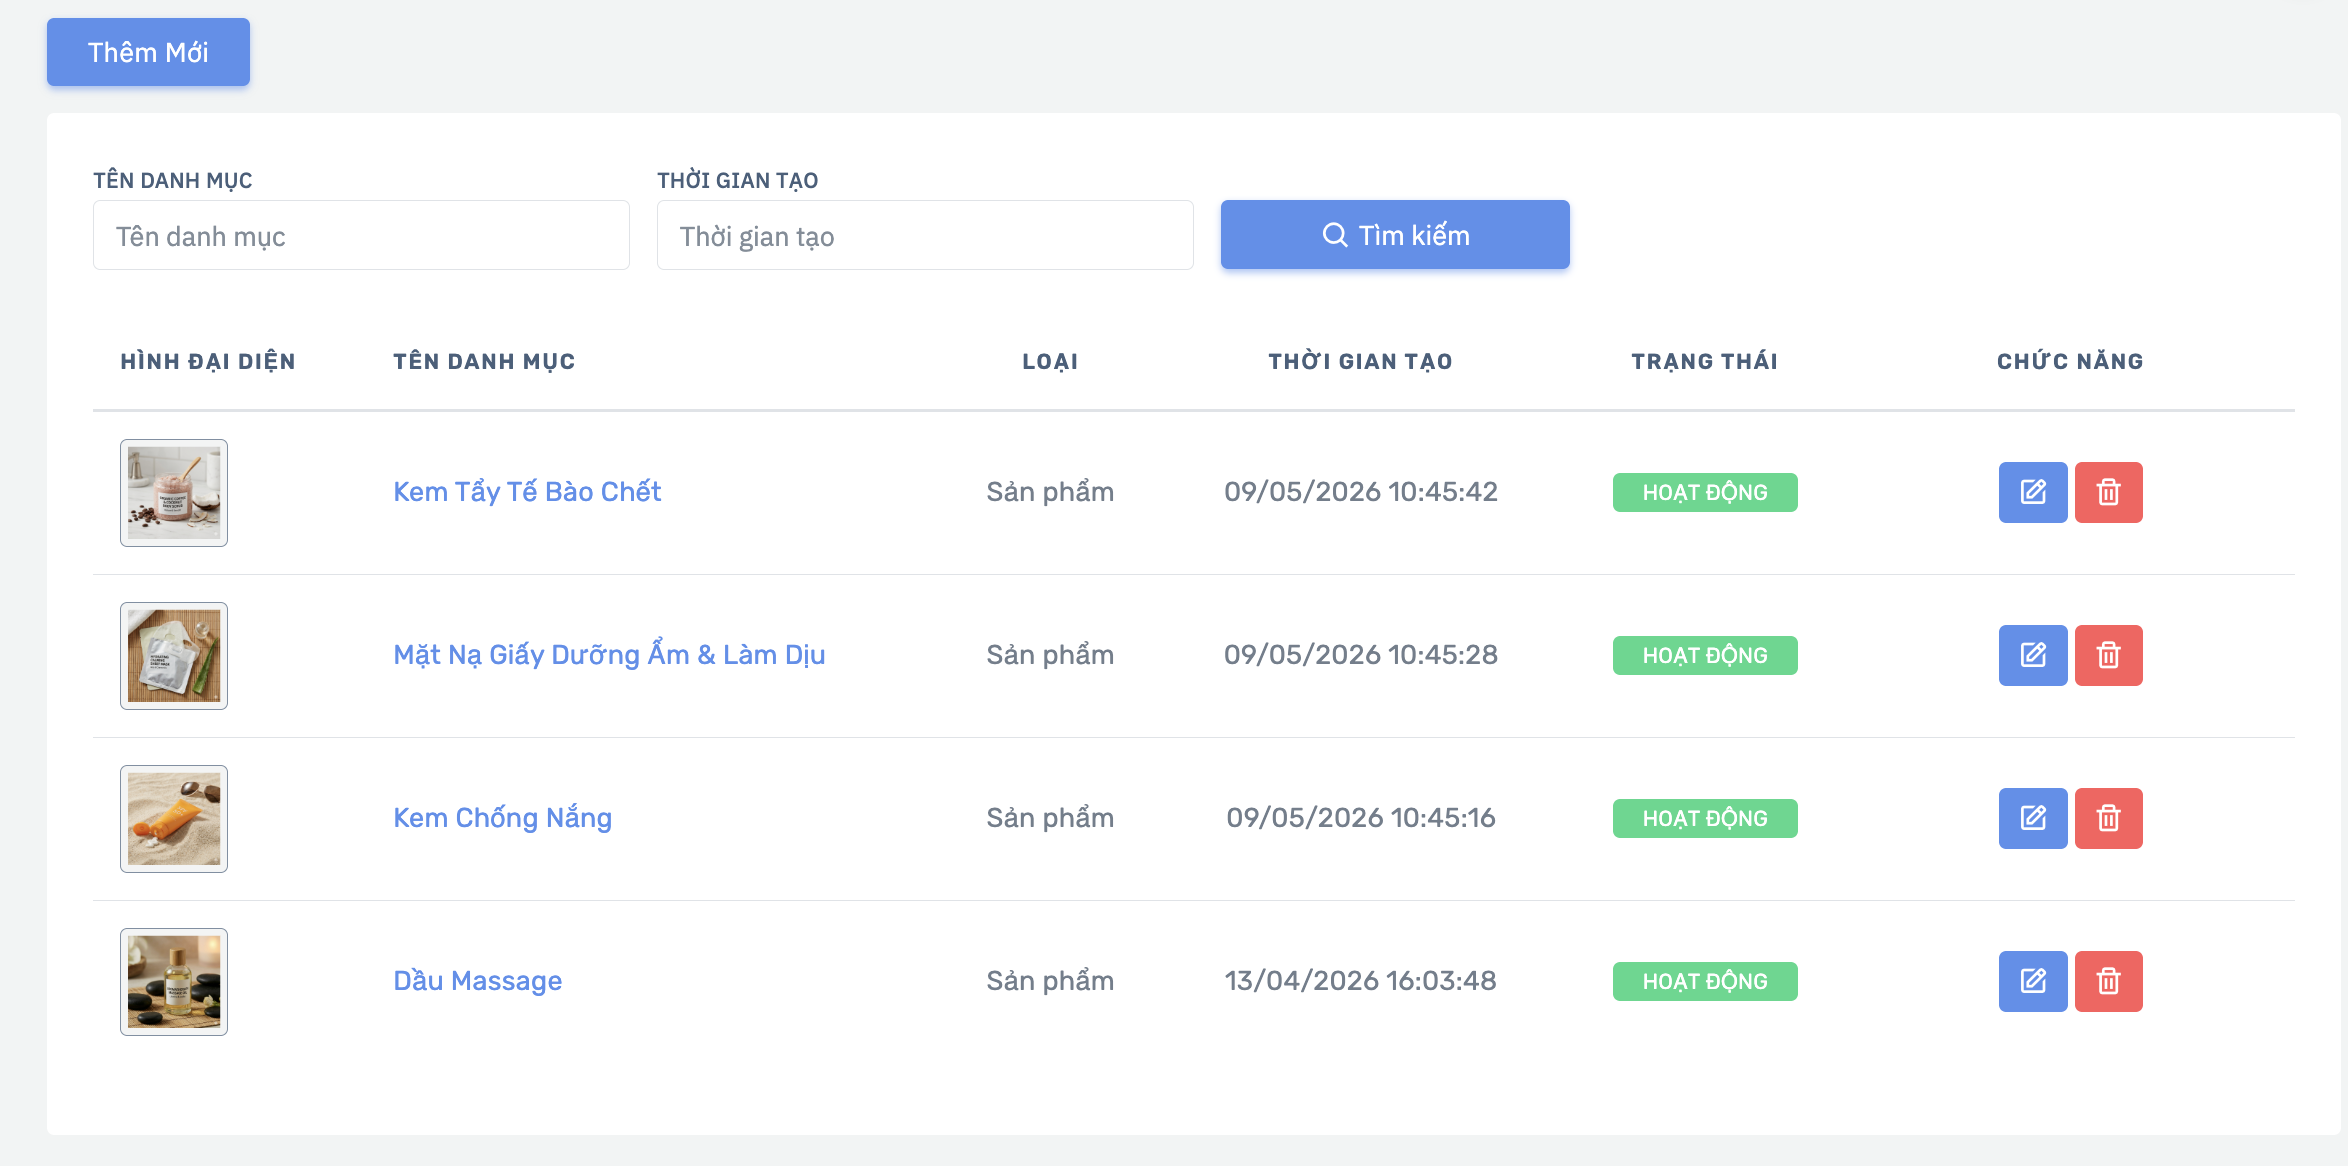Click the Thêm Mới button
This screenshot has height=1166, width=2348.
pos(148,52)
